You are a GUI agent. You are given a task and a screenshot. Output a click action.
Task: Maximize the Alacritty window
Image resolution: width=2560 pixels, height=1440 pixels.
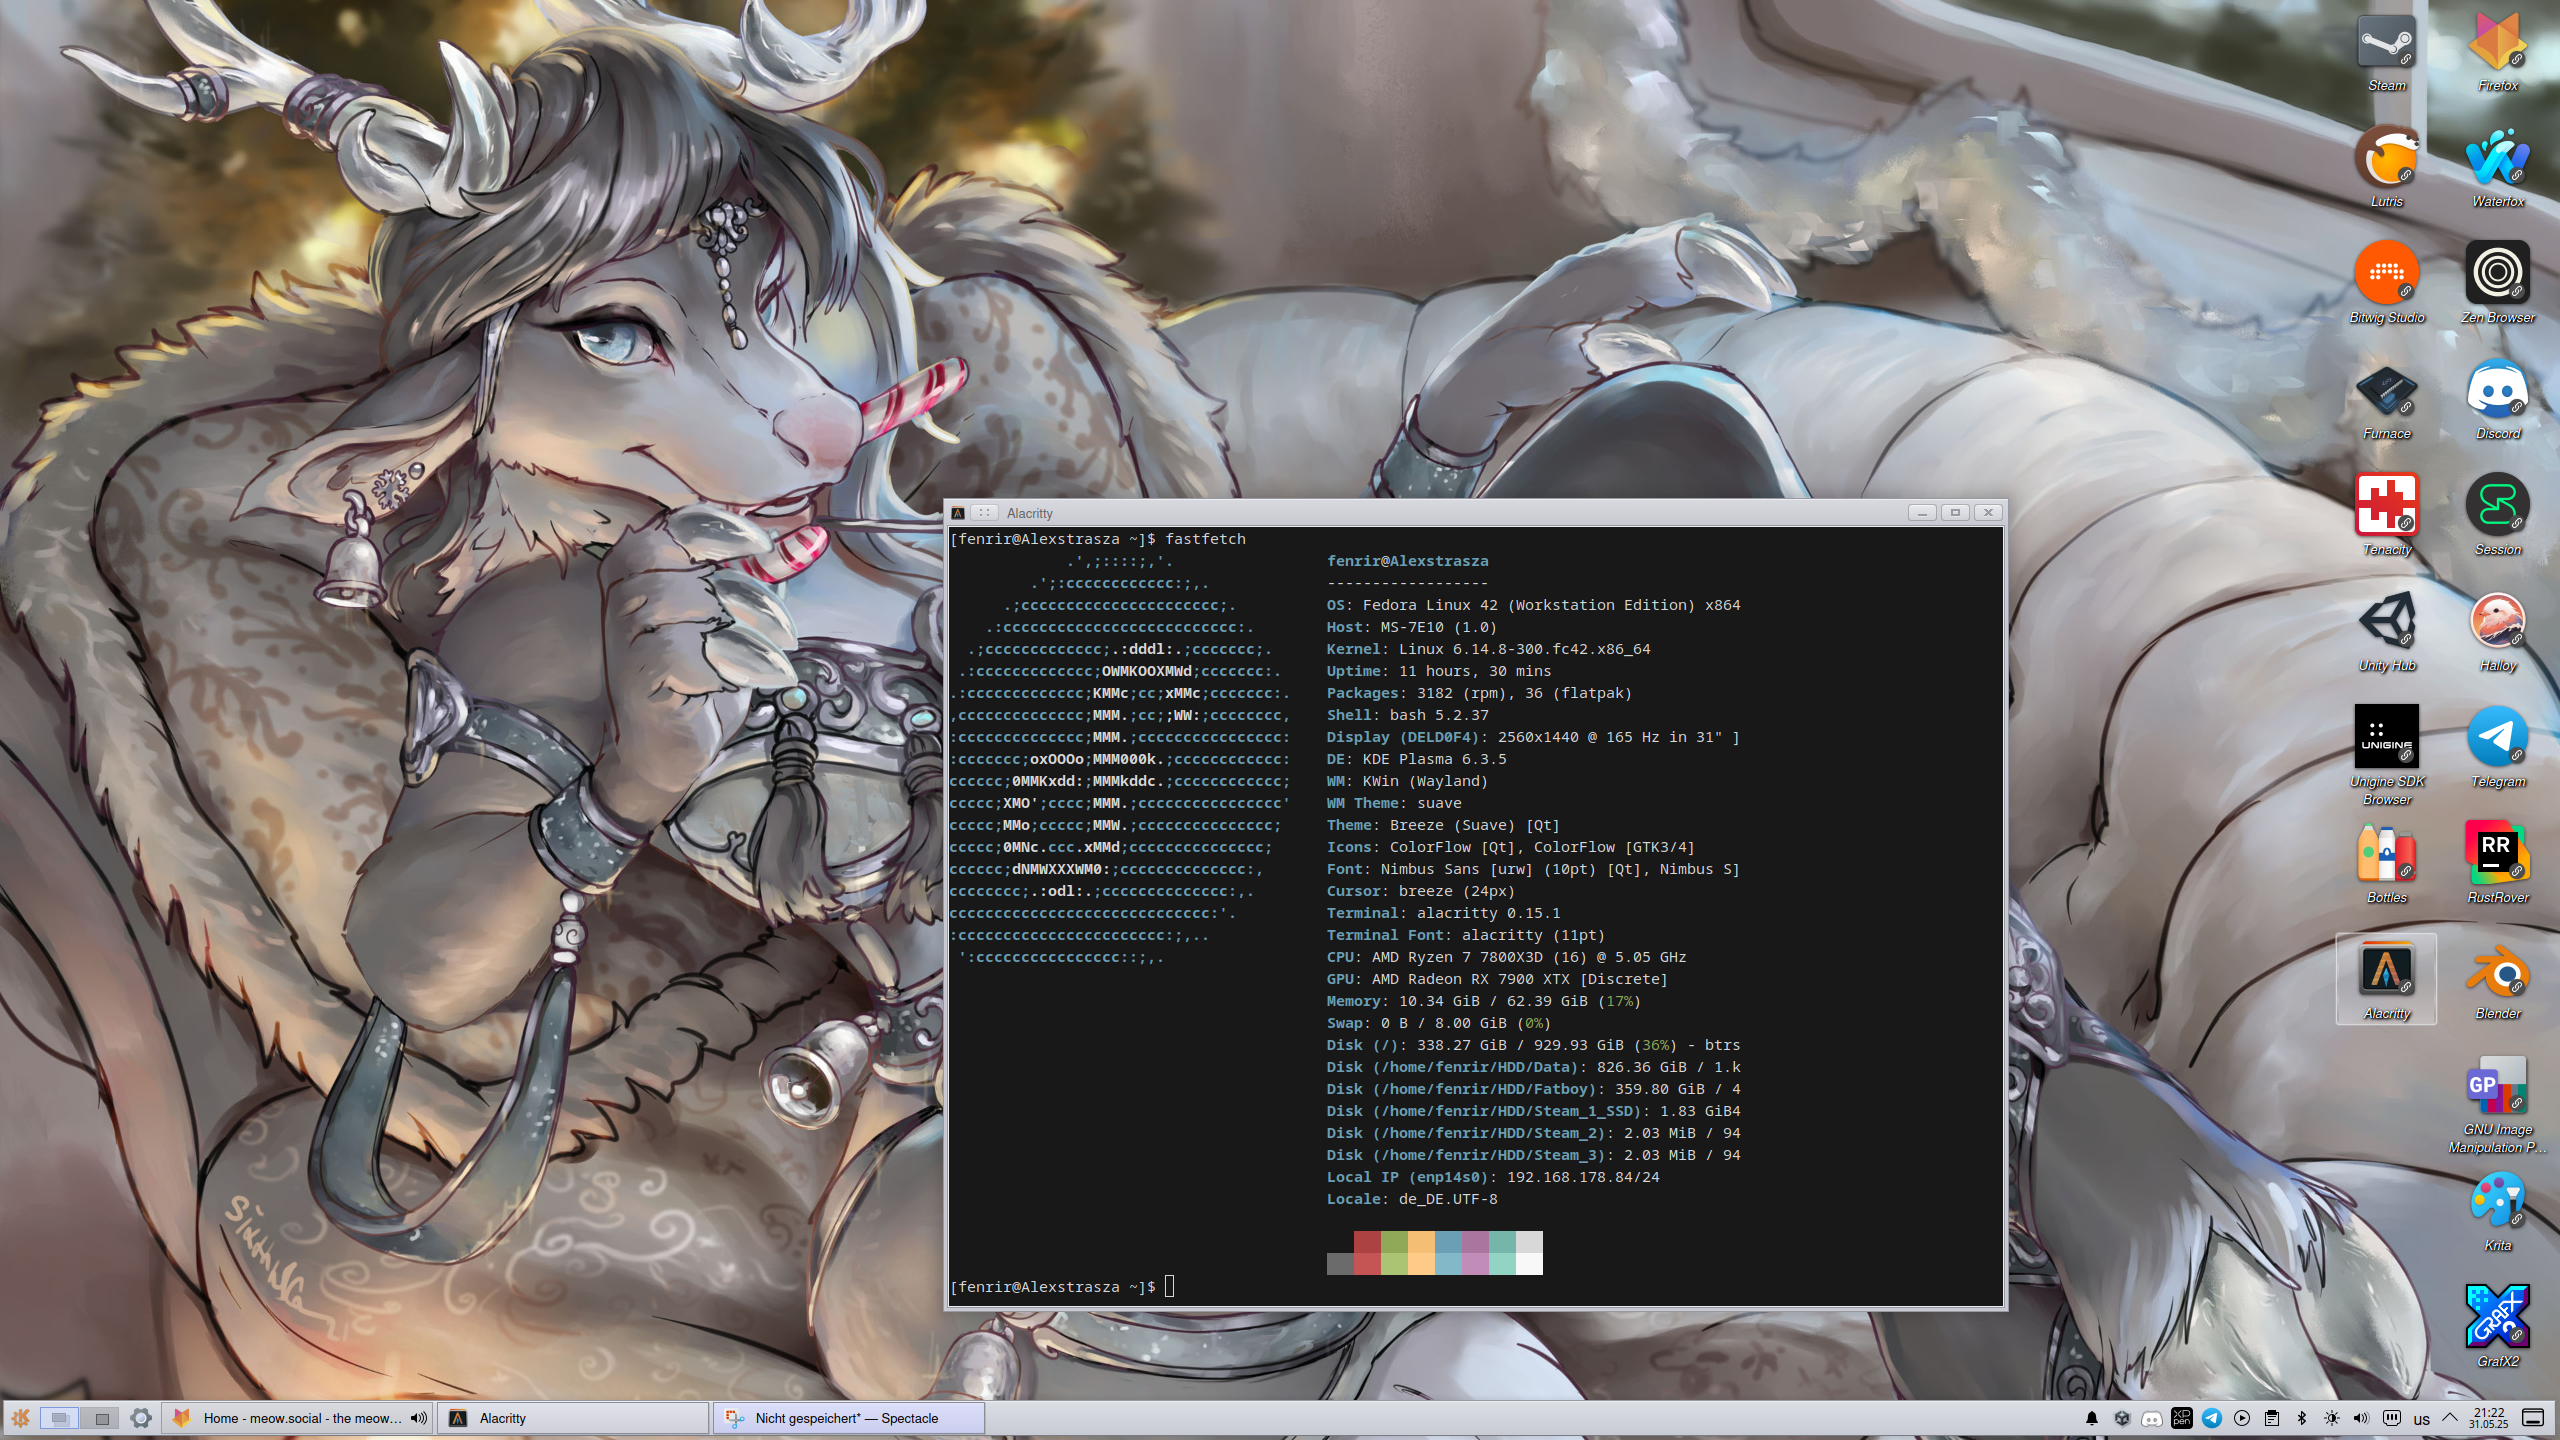click(1955, 513)
